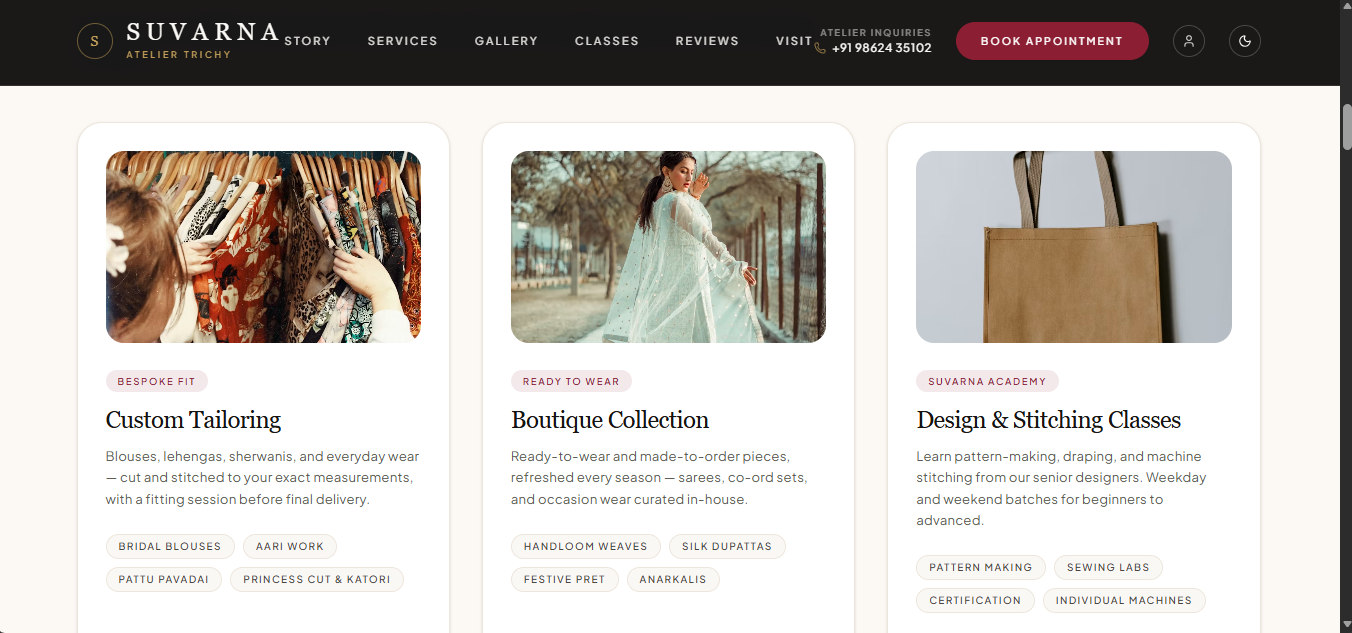
Task: Go to Visit in navigation
Action: point(794,41)
